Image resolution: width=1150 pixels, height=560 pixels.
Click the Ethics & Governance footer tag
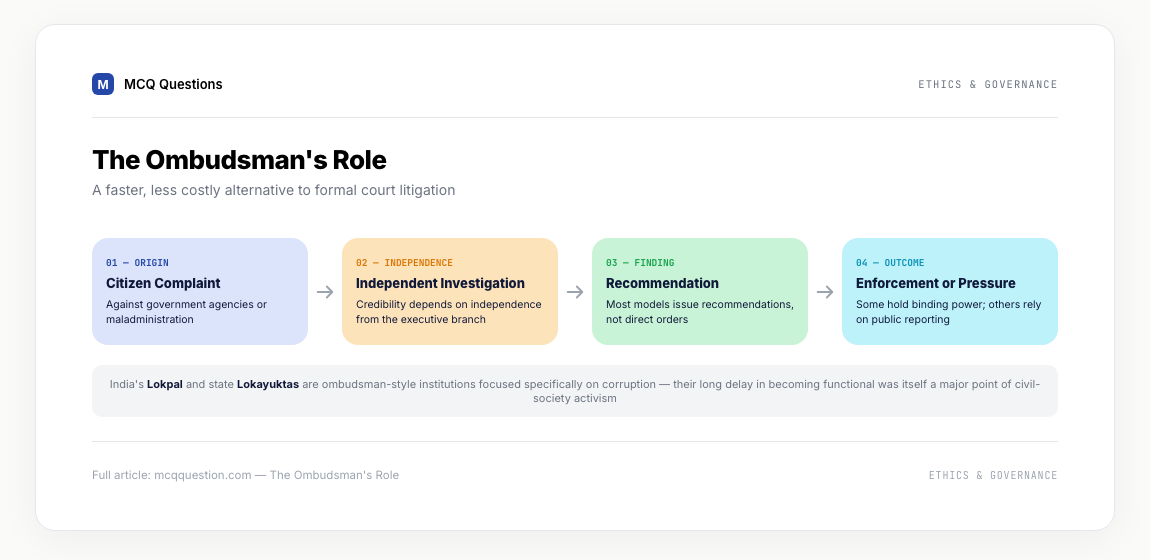point(993,475)
